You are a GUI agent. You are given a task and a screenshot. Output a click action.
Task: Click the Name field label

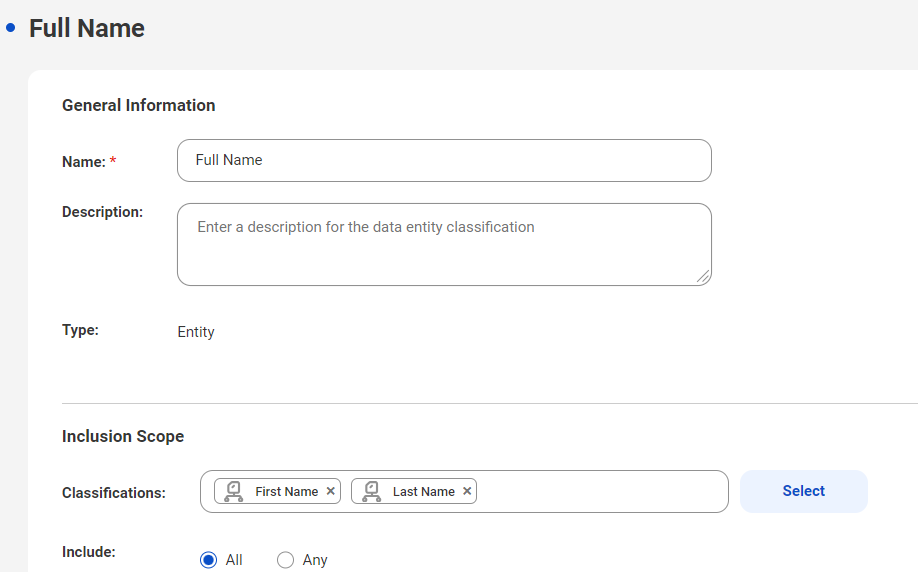click(84, 162)
